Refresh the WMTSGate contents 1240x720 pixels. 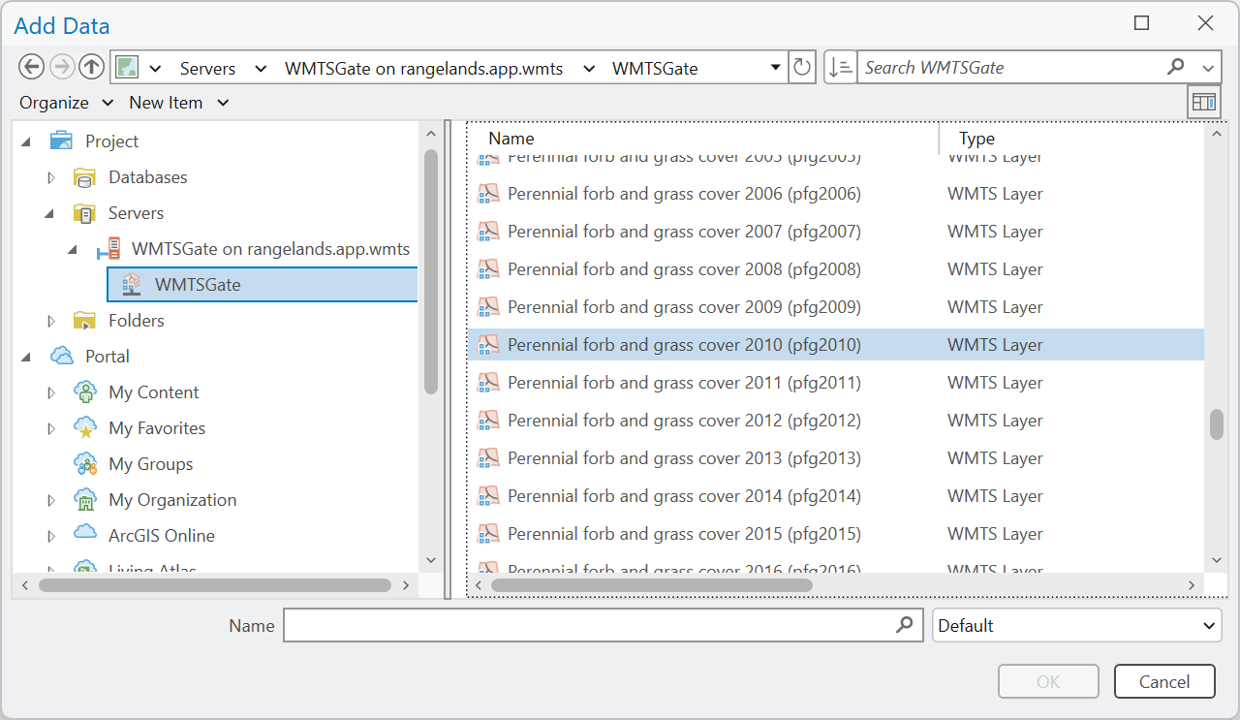(801, 67)
